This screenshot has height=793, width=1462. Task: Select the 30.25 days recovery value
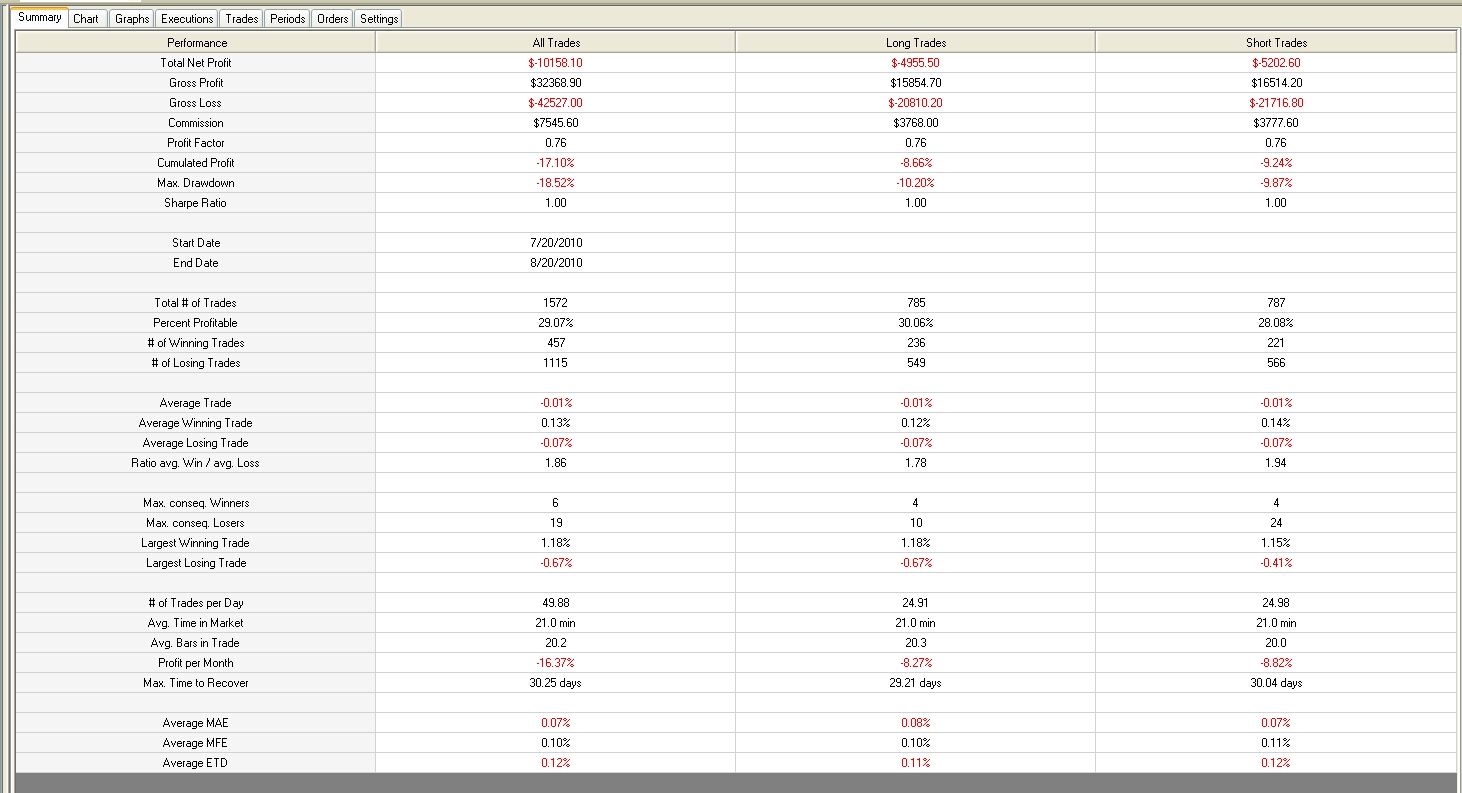[555, 683]
